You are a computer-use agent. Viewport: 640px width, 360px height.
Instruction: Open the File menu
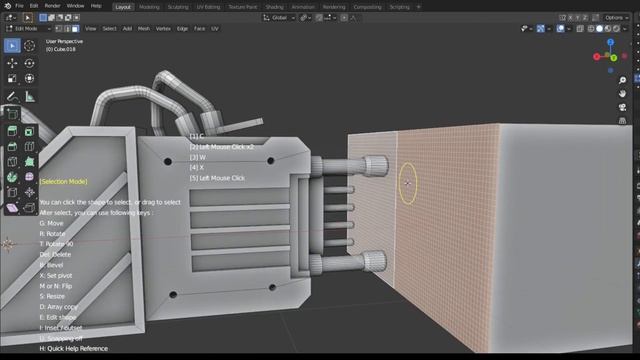pyautogui.click(x=19, y=6)
